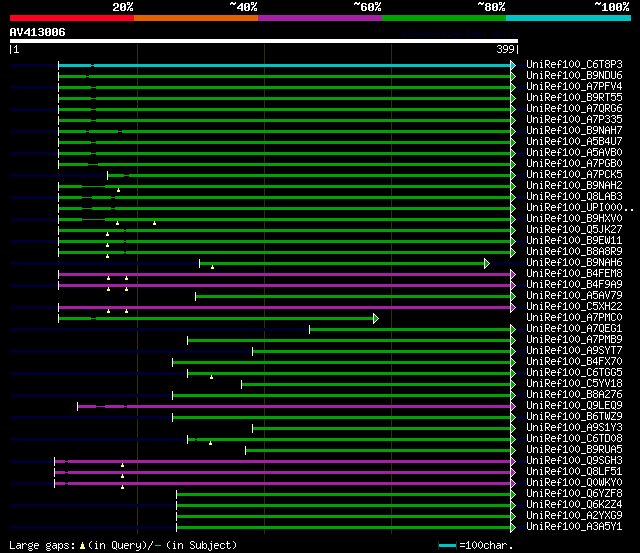Click UniRef100_B9NAH2 label
This screenshot has width=640, height=553.
pyautogui.click(x=574, y=186)
